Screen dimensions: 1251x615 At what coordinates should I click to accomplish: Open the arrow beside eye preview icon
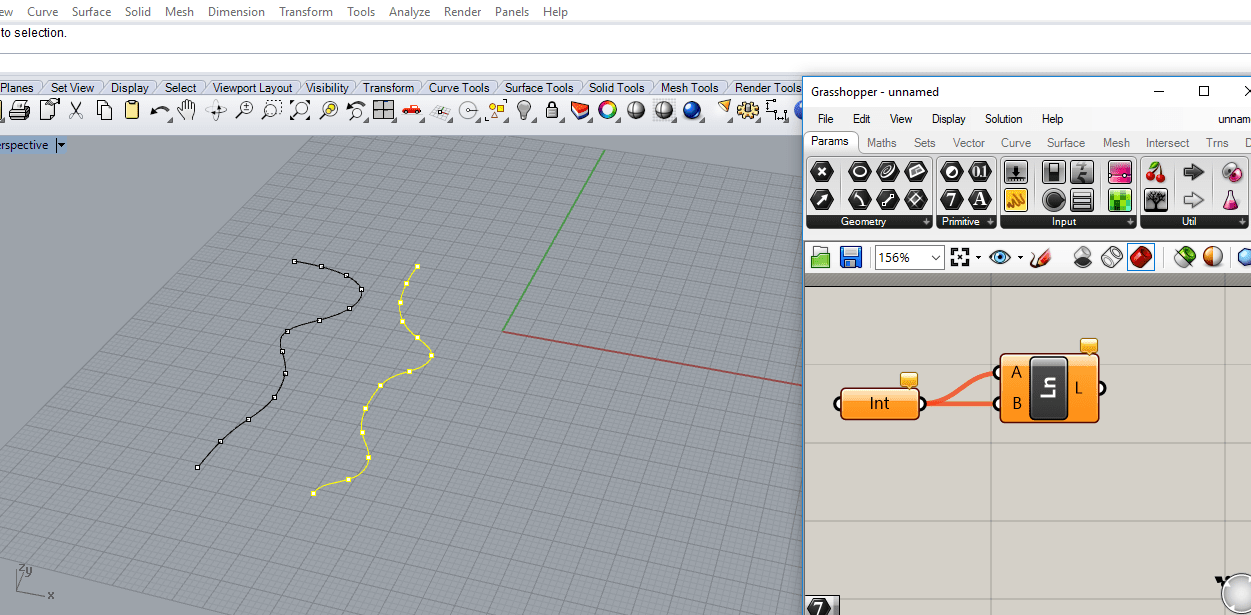click(x=1020, y=257)
